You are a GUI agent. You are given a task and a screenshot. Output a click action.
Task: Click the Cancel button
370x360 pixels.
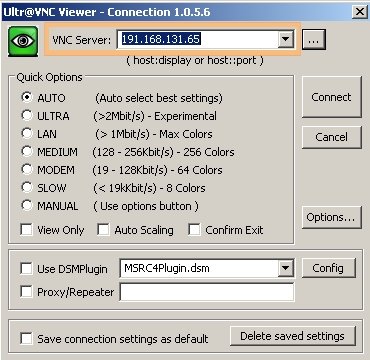point(331,137)
